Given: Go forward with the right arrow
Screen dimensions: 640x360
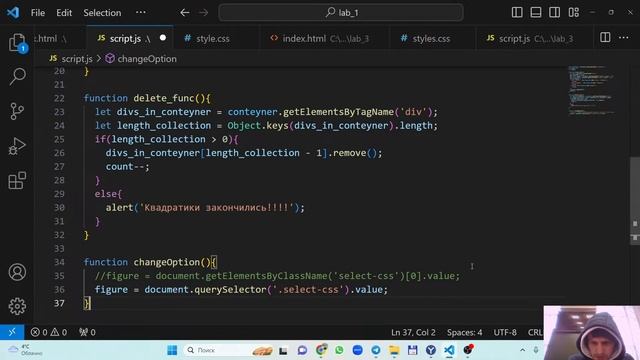Looking at the screenshot, I should pos(203,13).
